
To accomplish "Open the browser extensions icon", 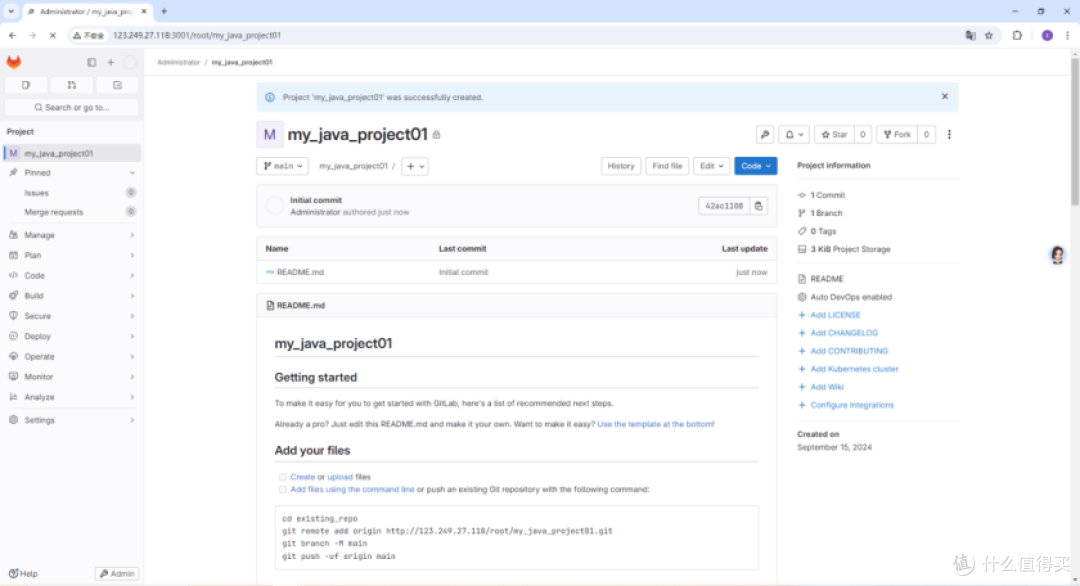I will [x=1017, y=35].
